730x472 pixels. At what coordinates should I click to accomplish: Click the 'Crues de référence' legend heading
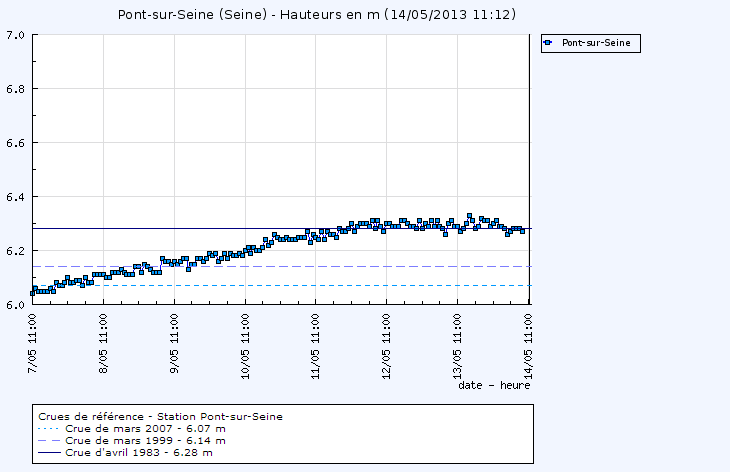point(160,416)
